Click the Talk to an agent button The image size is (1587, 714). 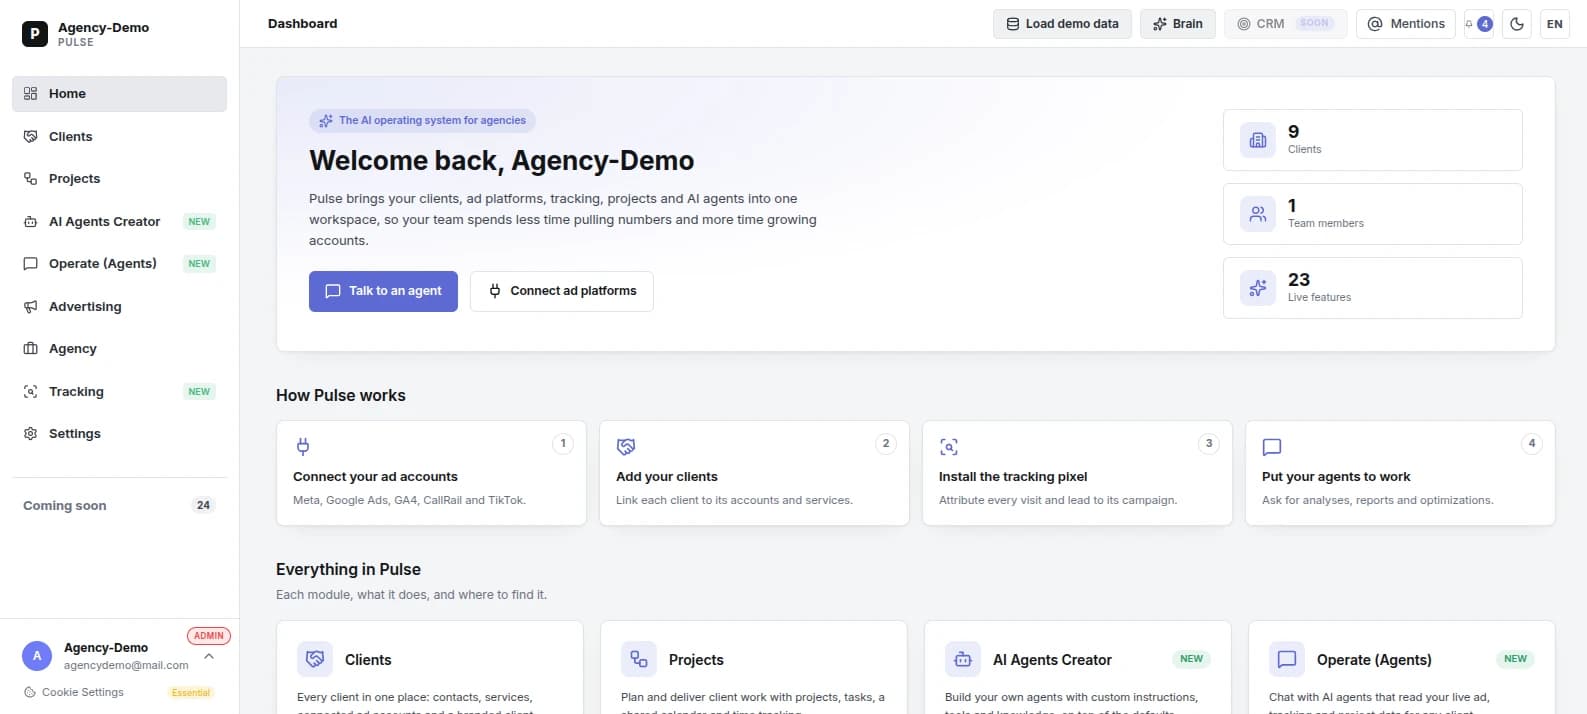(x=383, y=291)
